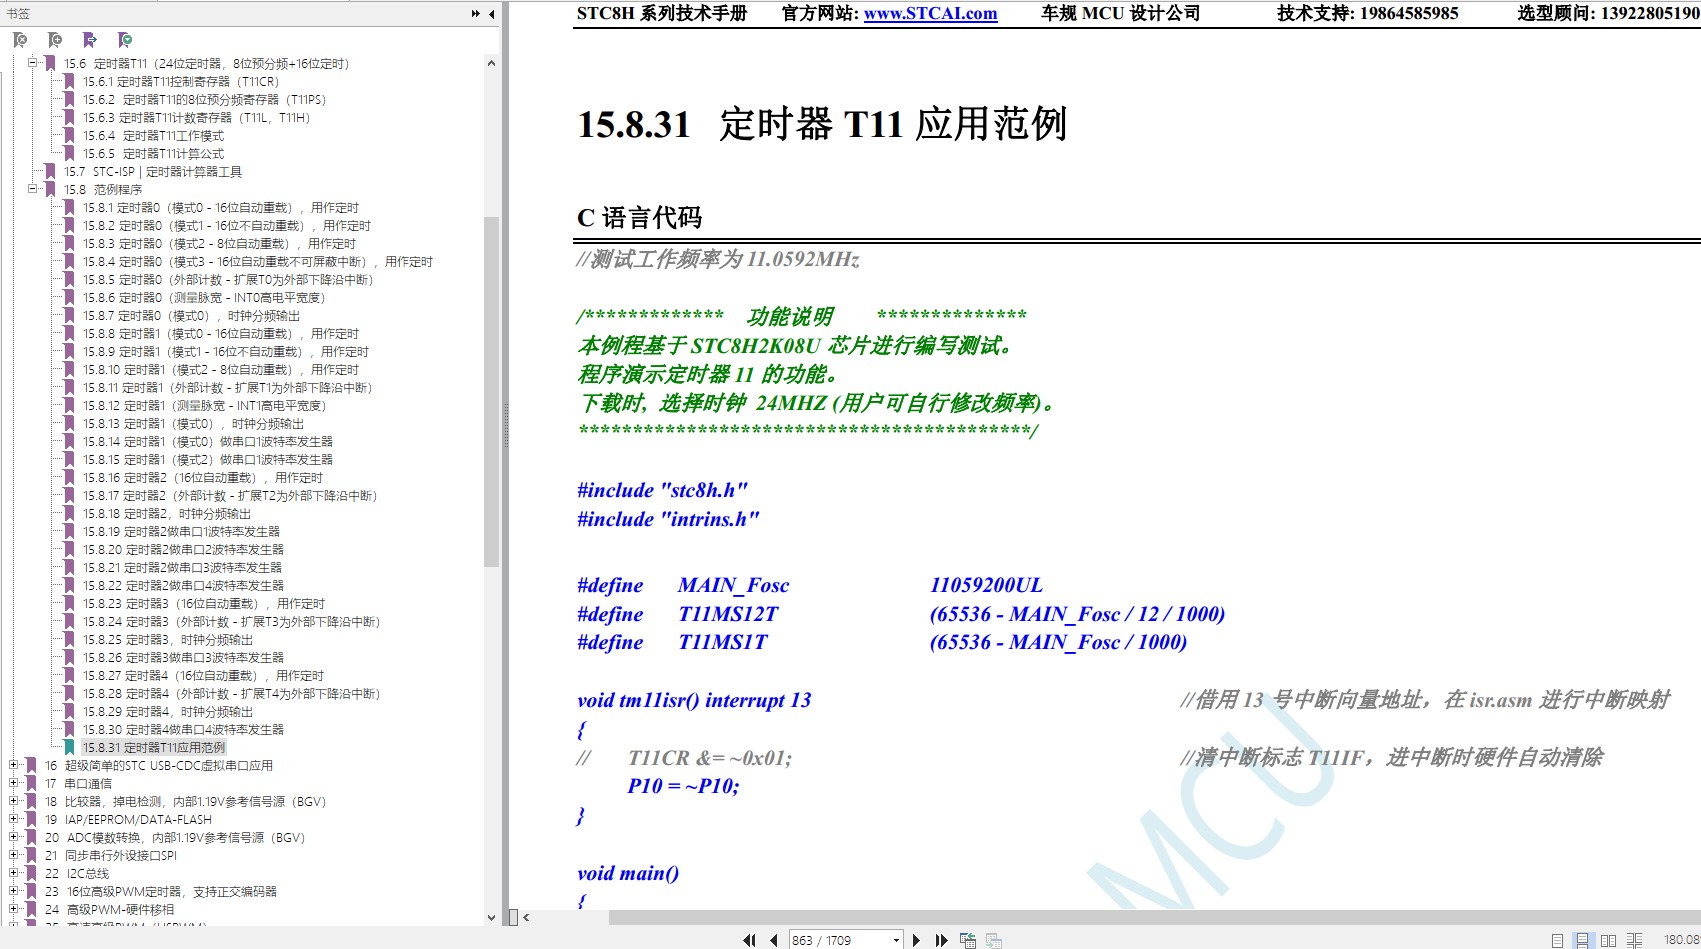Open bookmark 15.6.2 T11的8位预分频寄存器

204,100
